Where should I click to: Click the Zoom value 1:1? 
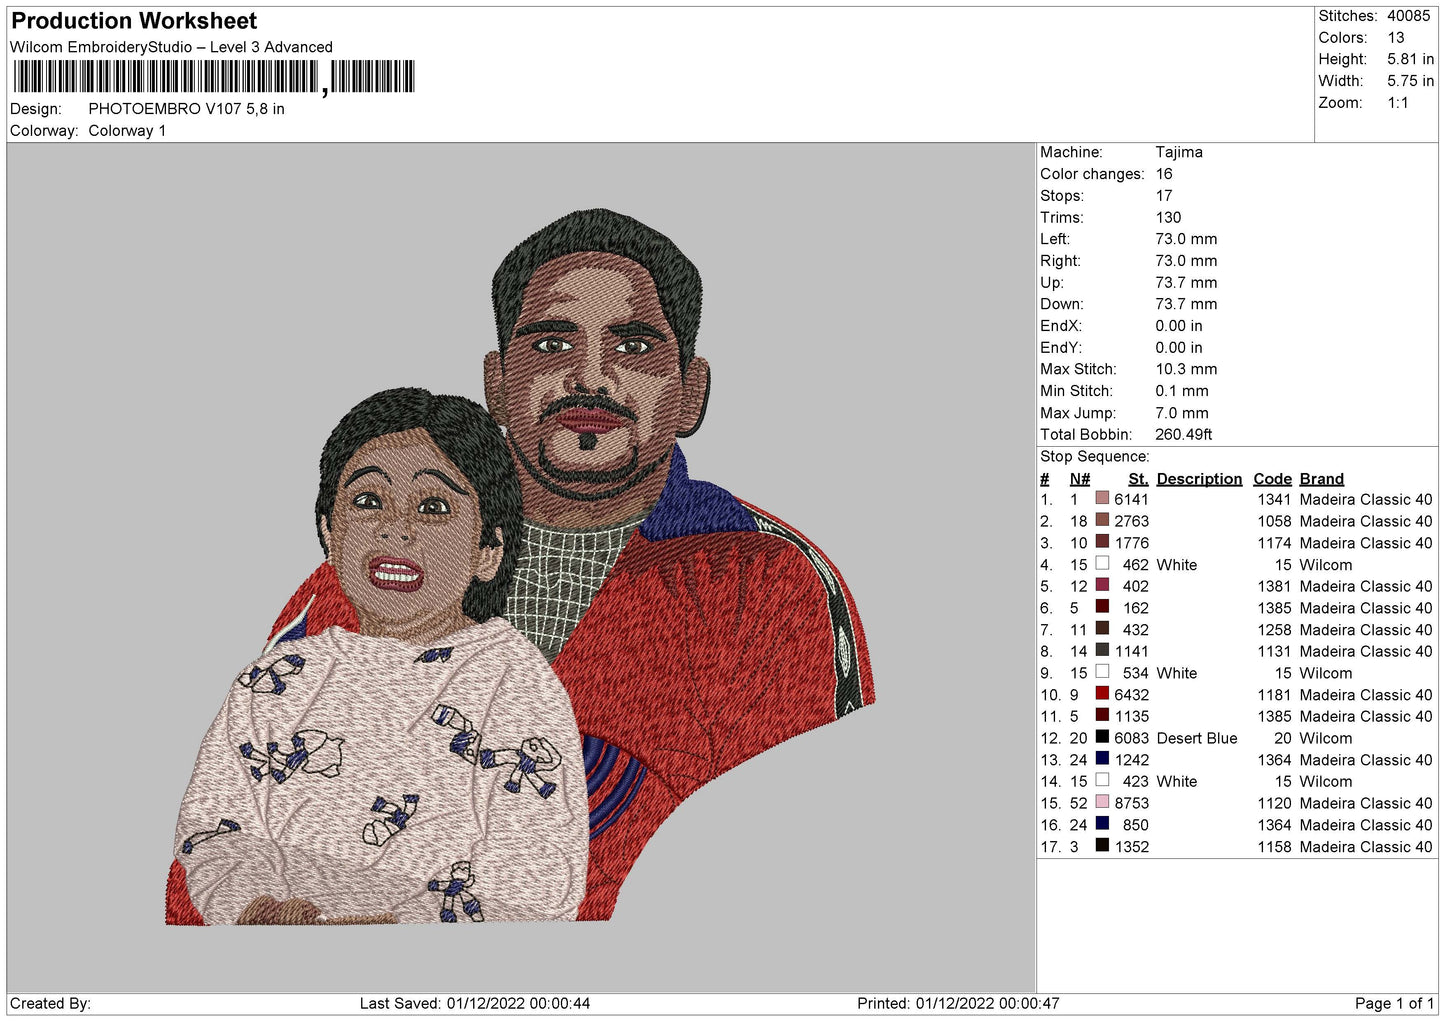(x=1397, y=103)
